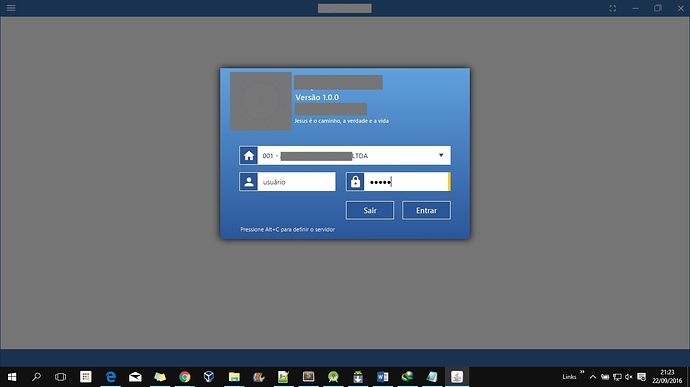
Task: Click the usuário input field
Action: (297, 182)
